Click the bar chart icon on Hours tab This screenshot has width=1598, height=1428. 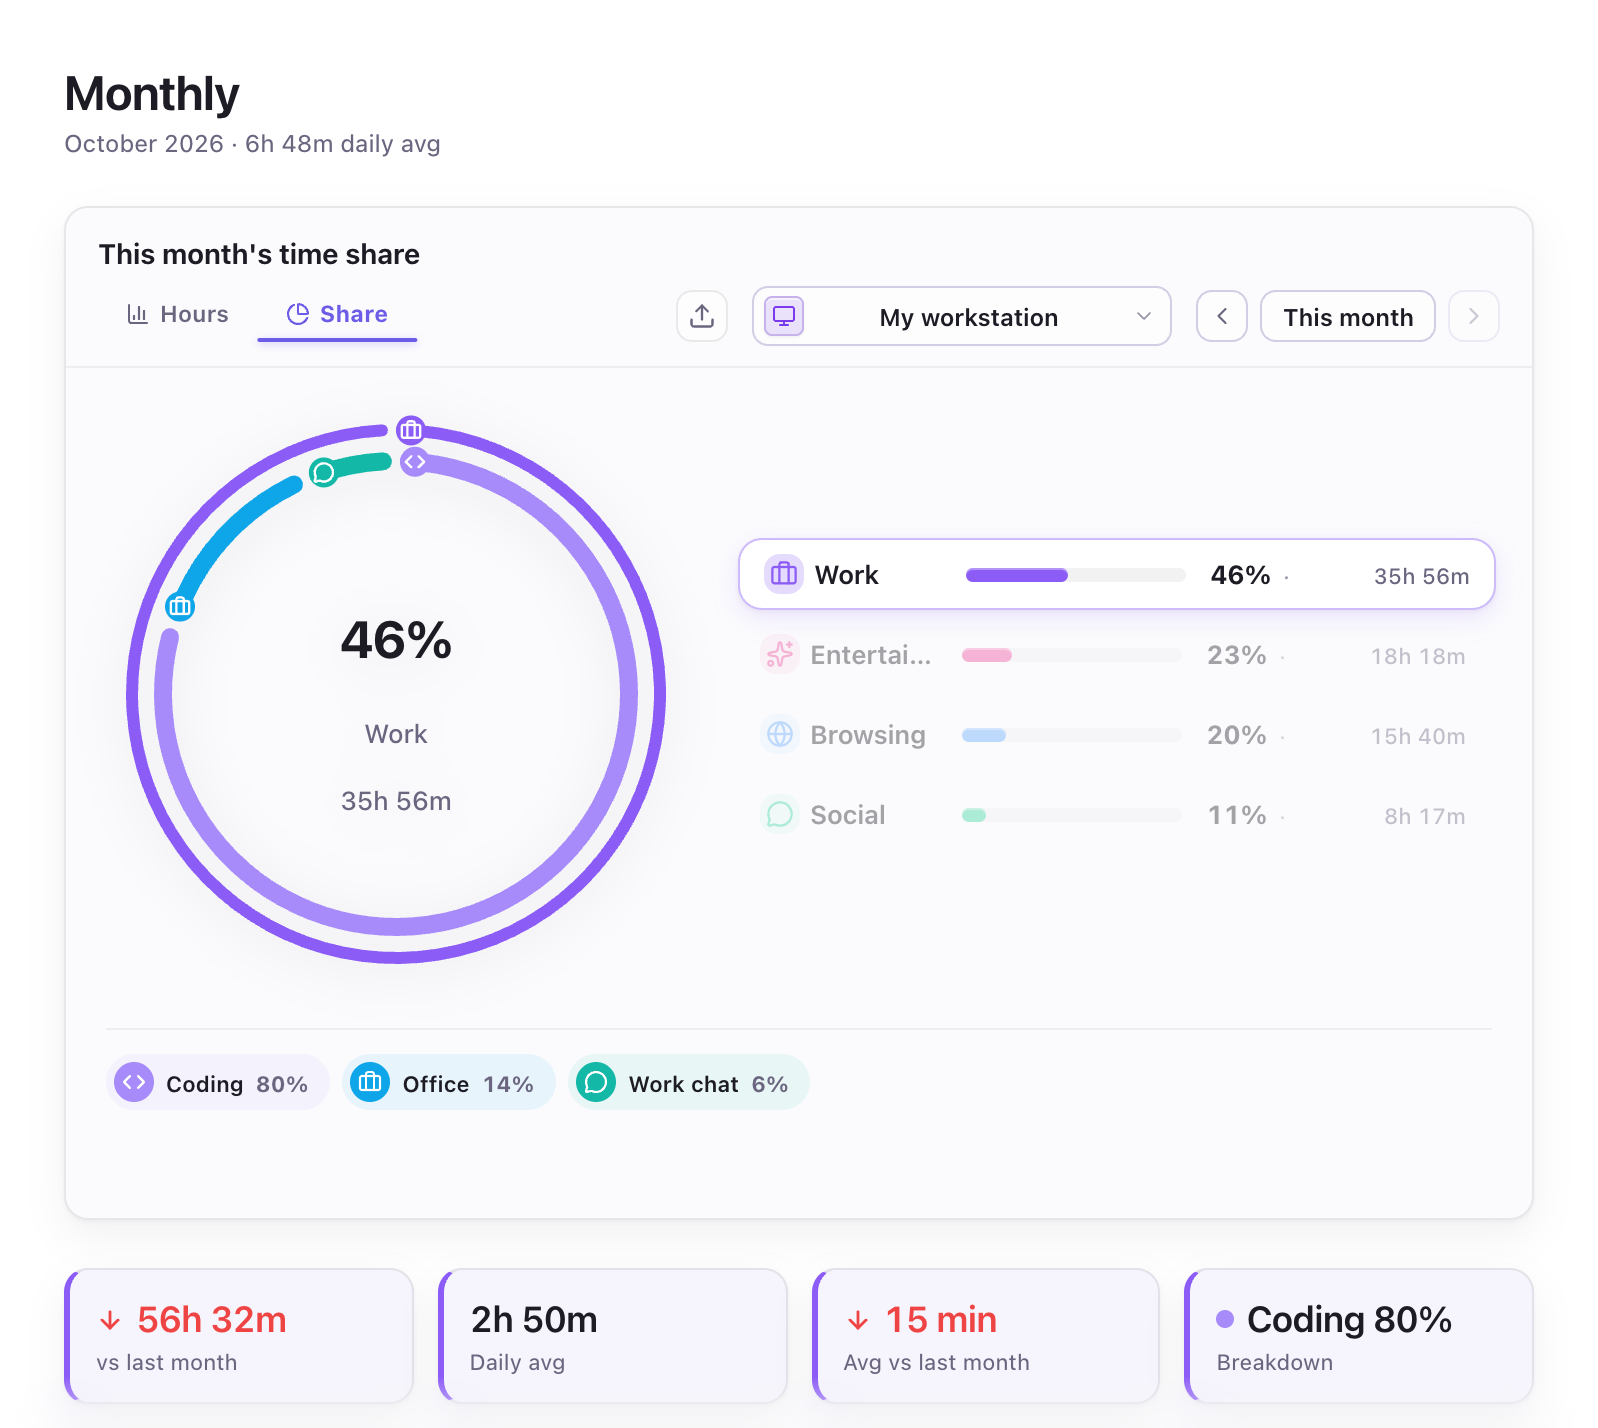point(138,314)
